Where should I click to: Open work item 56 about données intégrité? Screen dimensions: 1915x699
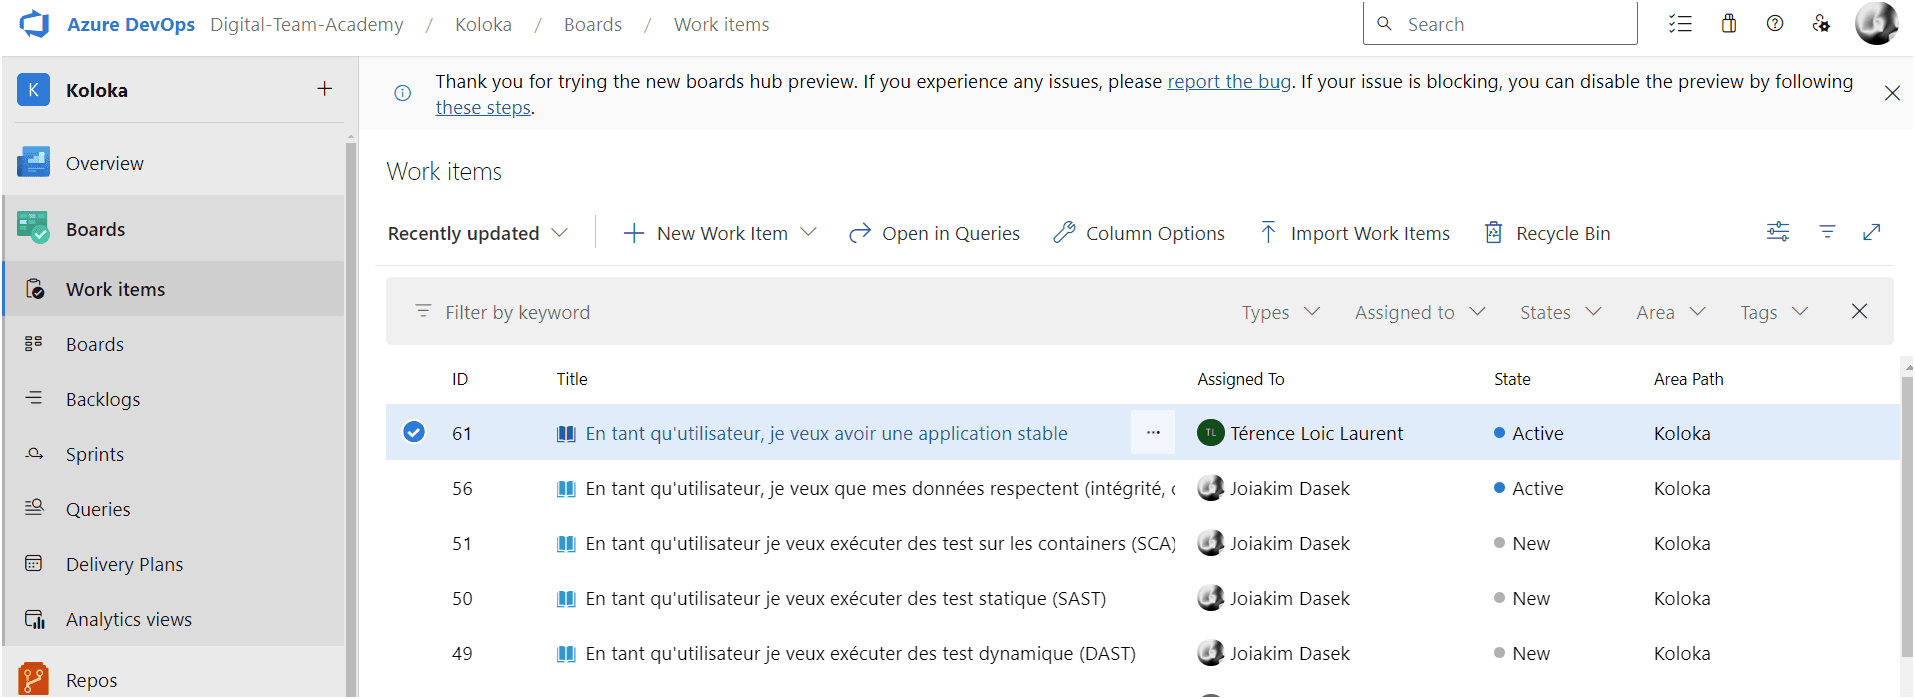(880, 488)
